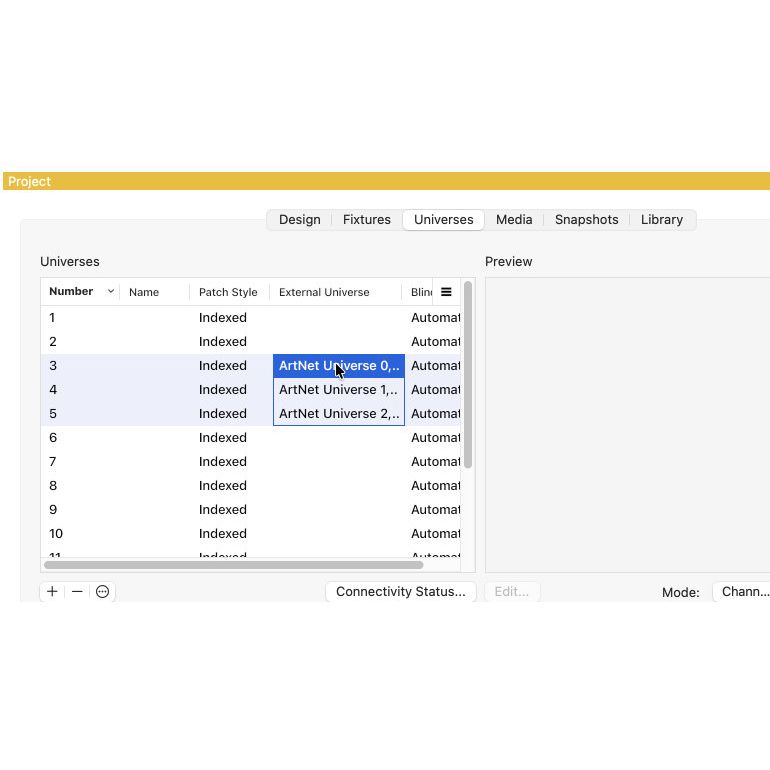Screen dimensions: 770x770
Task: Go to the Snapshots tab
Action: click(x=586, y=220)
